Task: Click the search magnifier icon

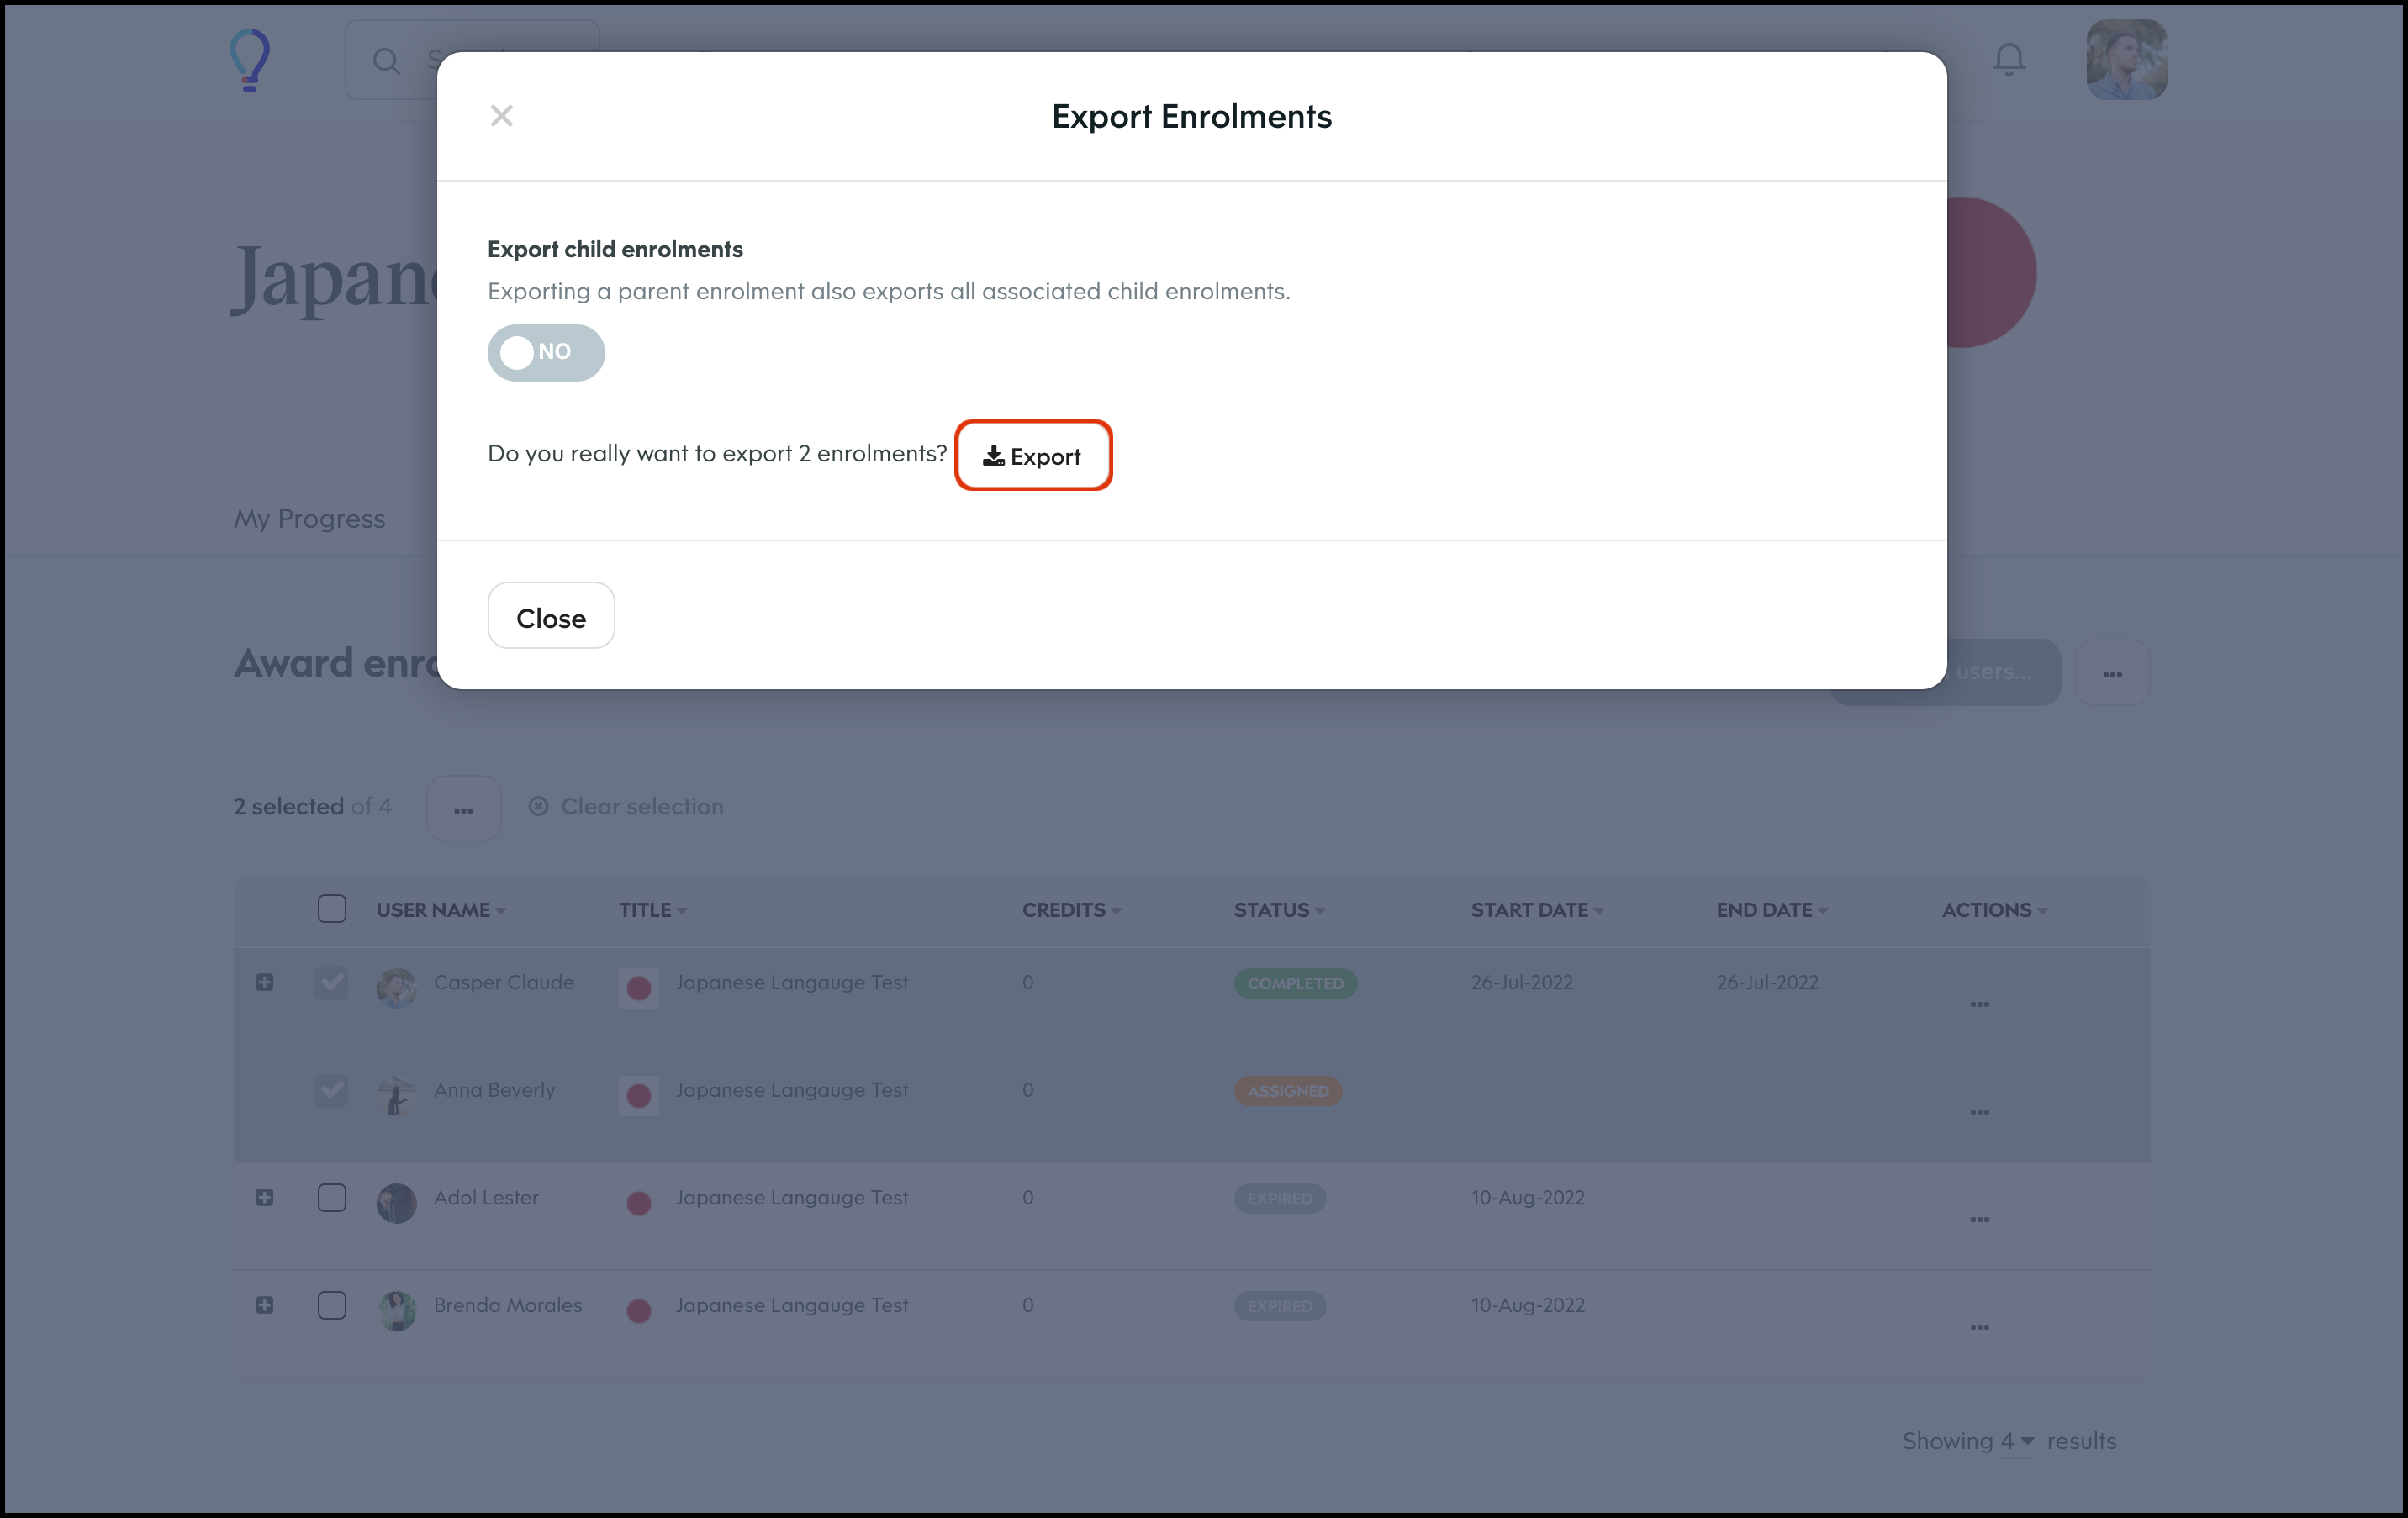Action: point(386,62)
